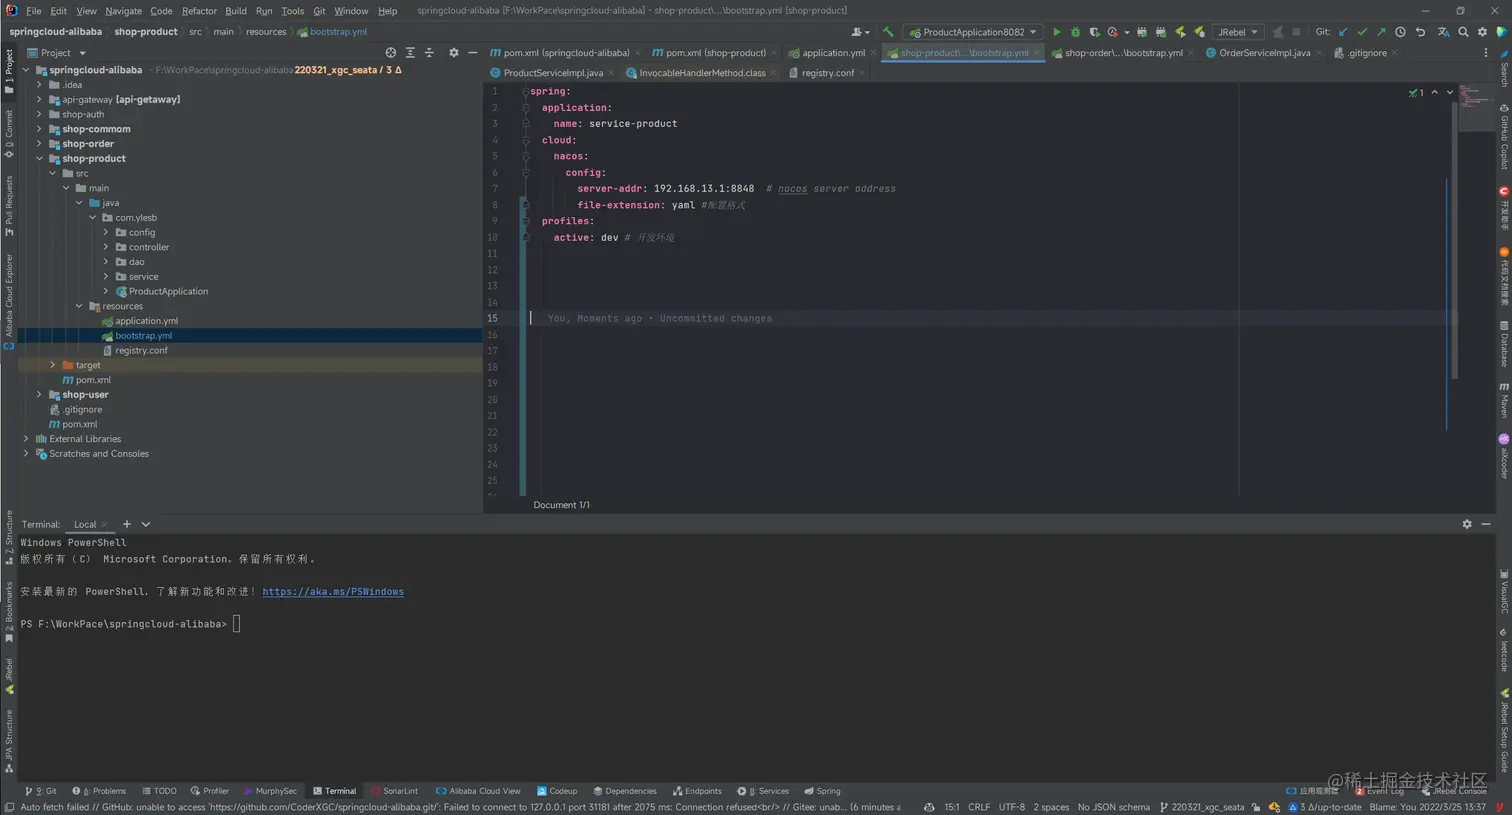1512x815 pixels.
Task: Open Git history clock icon
Action: [x=1400, y=32]
